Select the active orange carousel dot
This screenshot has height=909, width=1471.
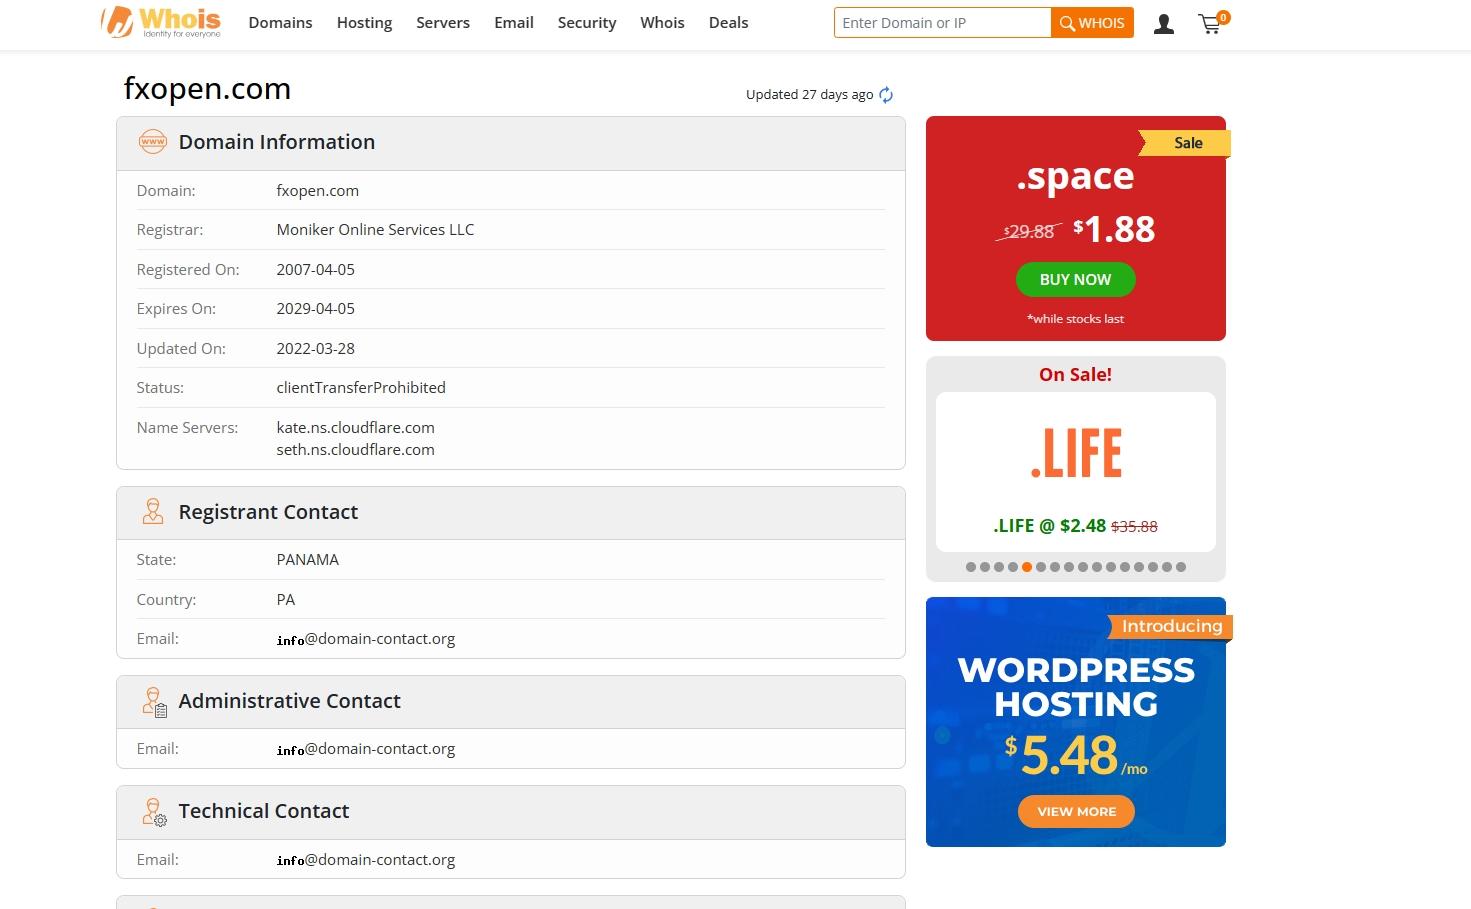[1027, 567]
